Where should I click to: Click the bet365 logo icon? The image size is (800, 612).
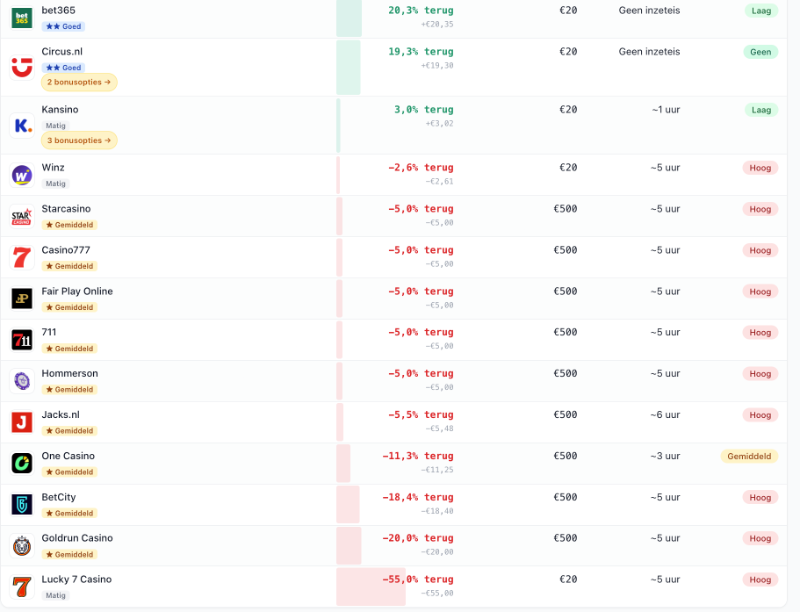[21, 17]
